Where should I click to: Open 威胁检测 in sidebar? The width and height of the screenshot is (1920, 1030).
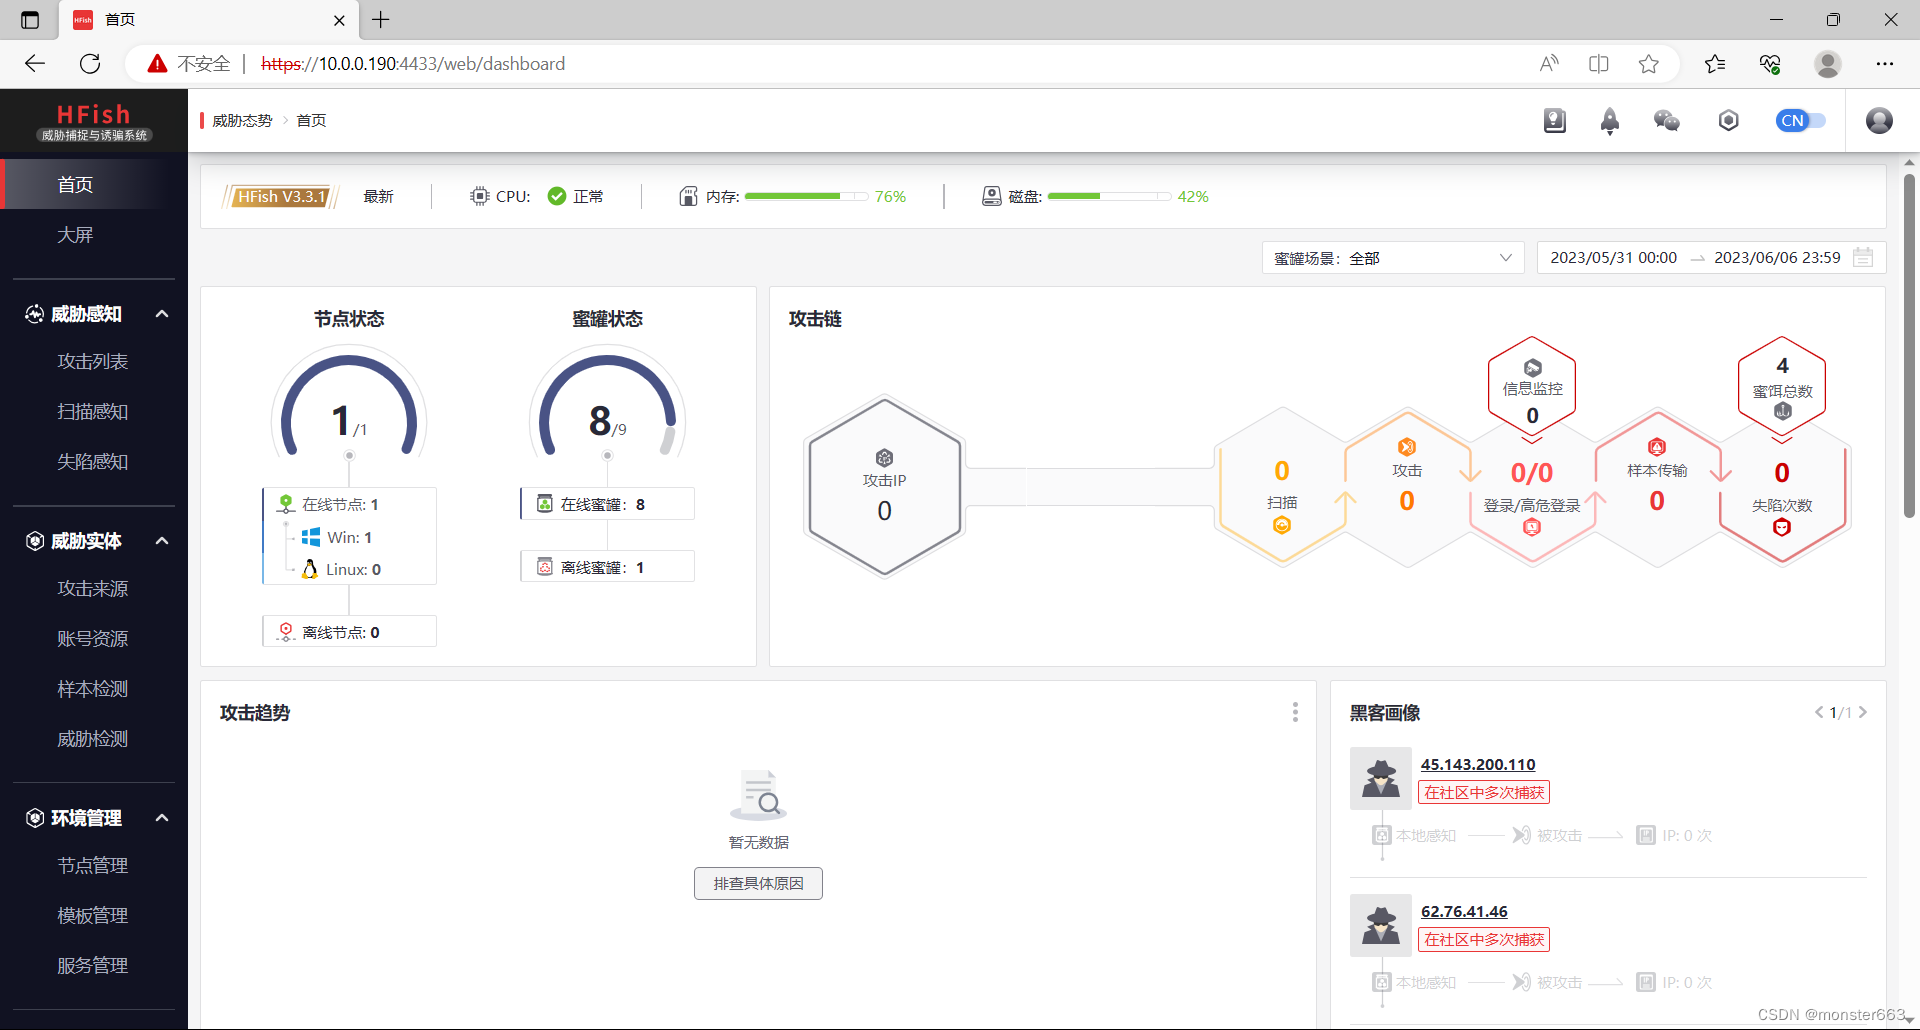tap(93, 738)
